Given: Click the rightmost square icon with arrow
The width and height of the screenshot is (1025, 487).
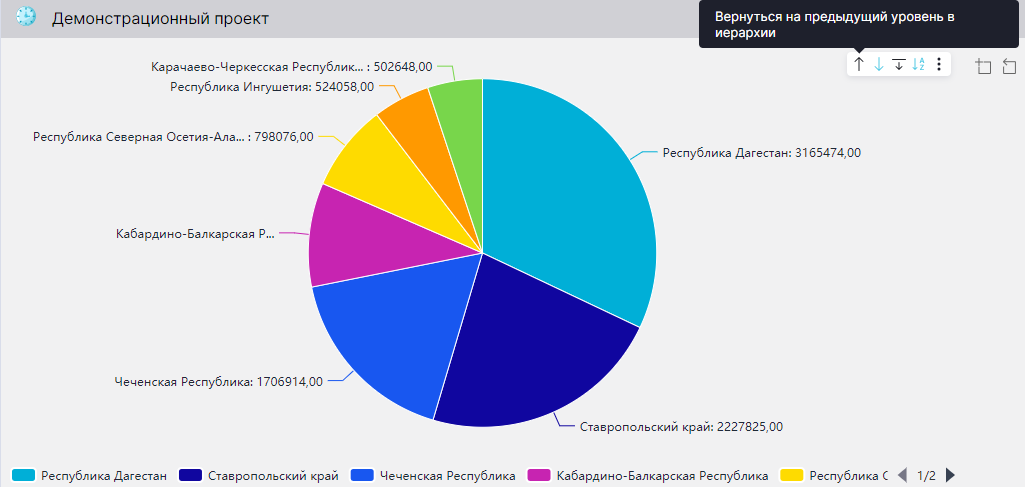Looking at the screenshot, I should (x=1009, y=66).
